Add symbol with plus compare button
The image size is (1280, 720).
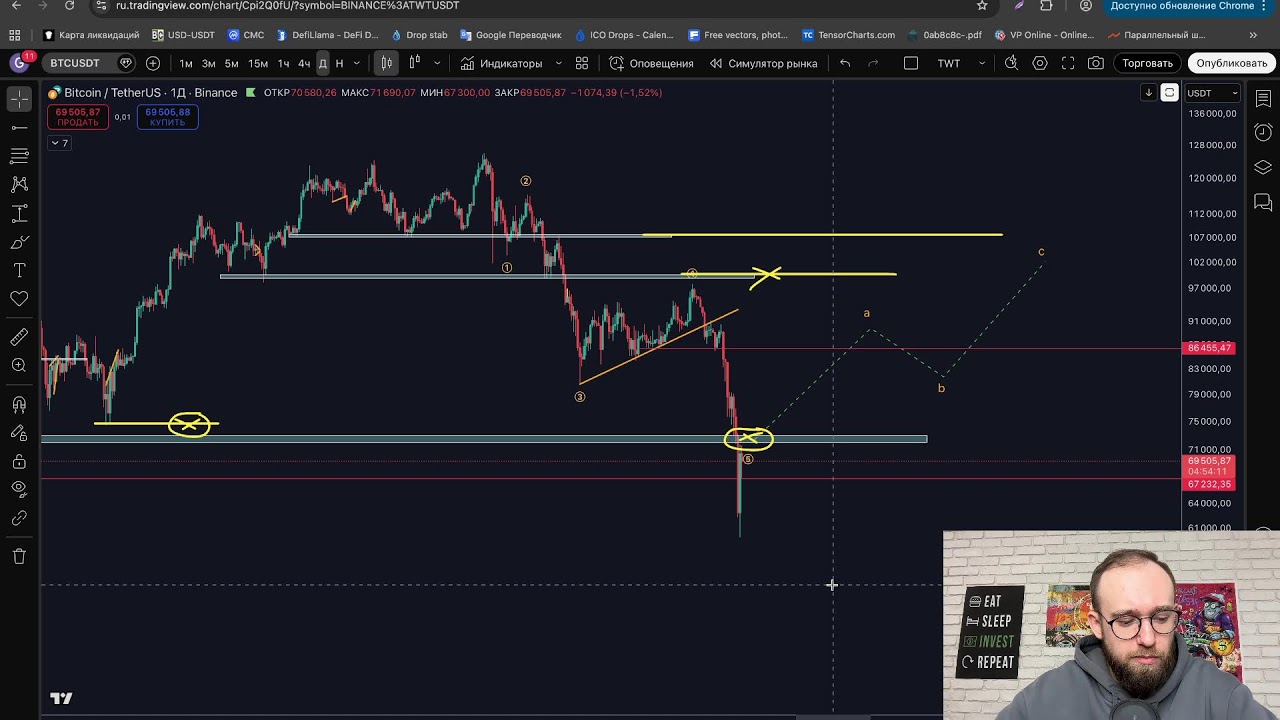click(x=153, y=63)
